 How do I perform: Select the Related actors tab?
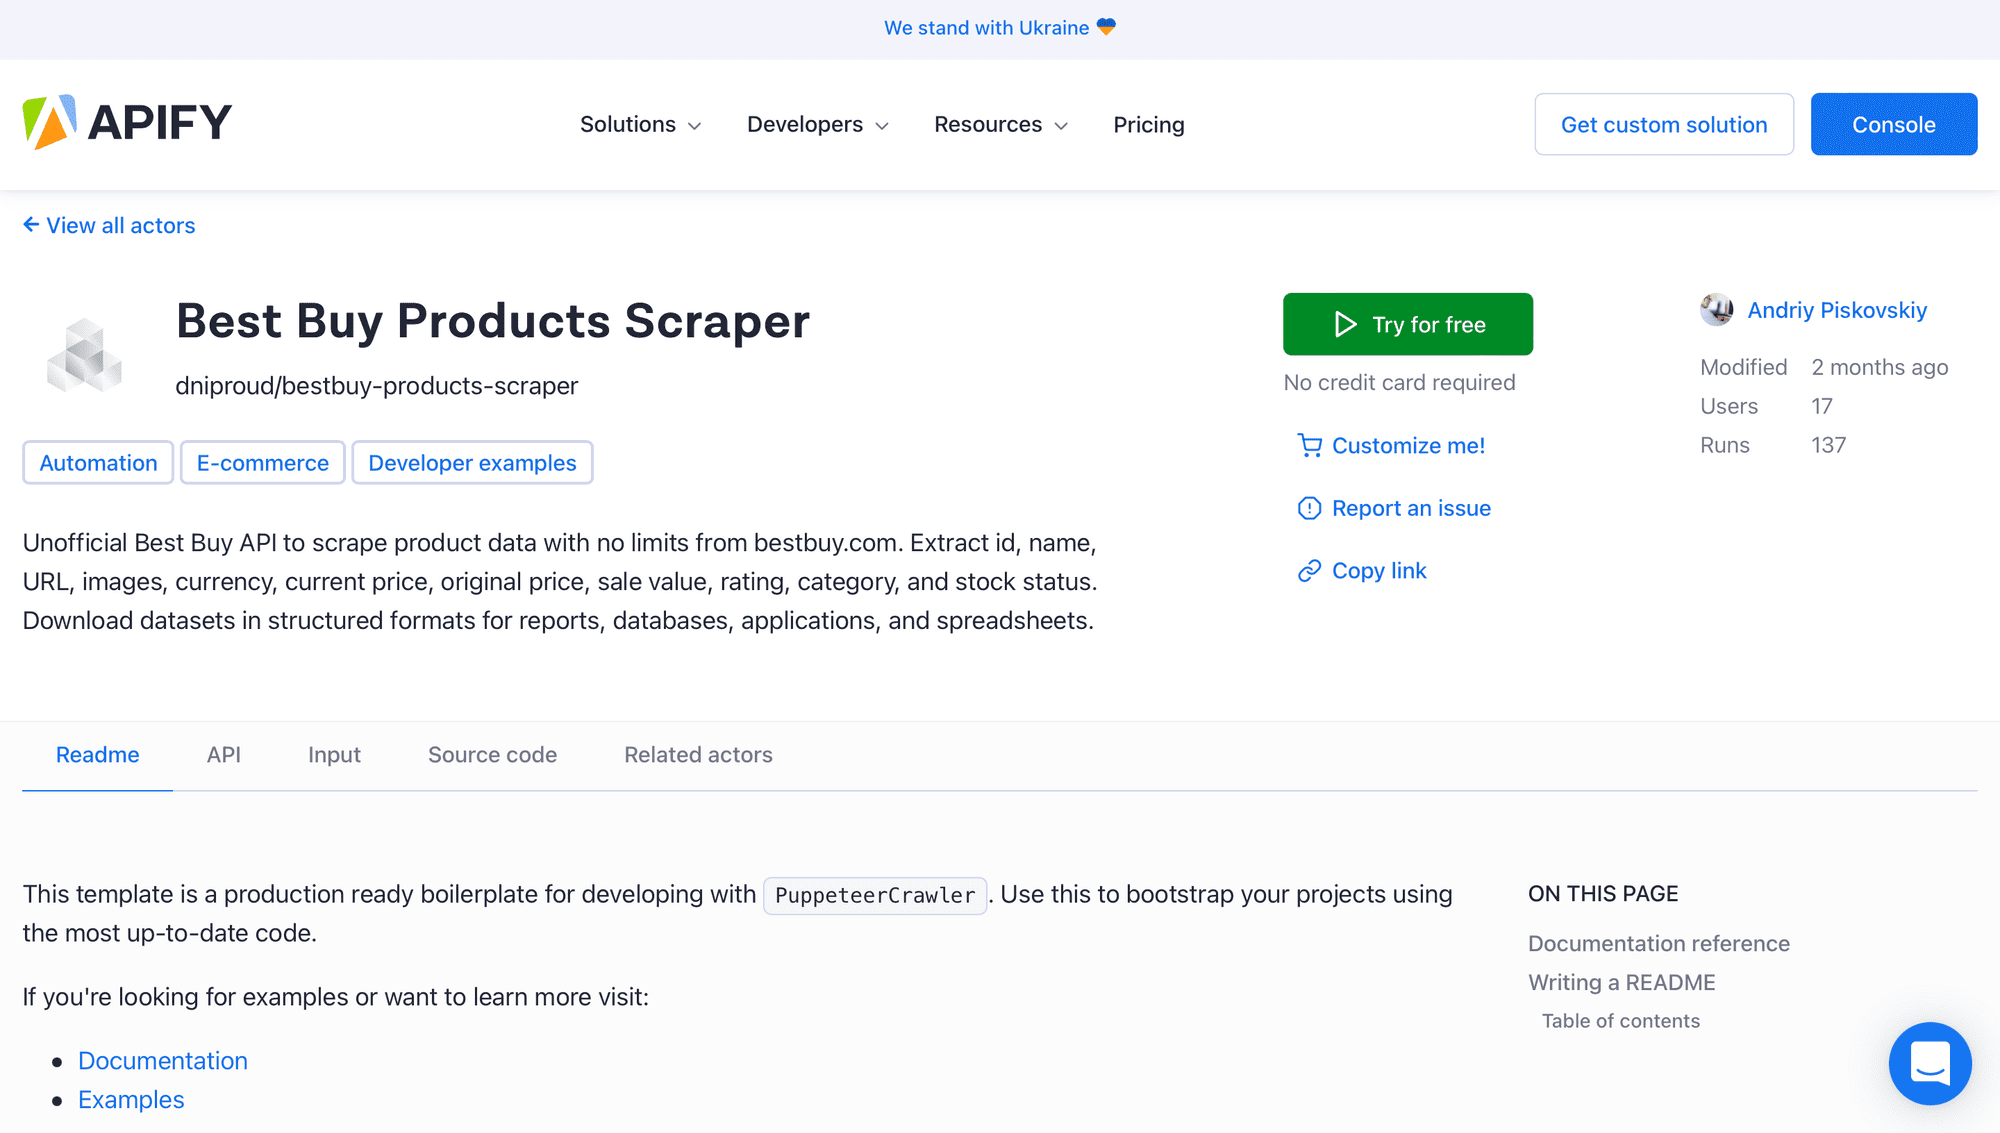point(698,754)
